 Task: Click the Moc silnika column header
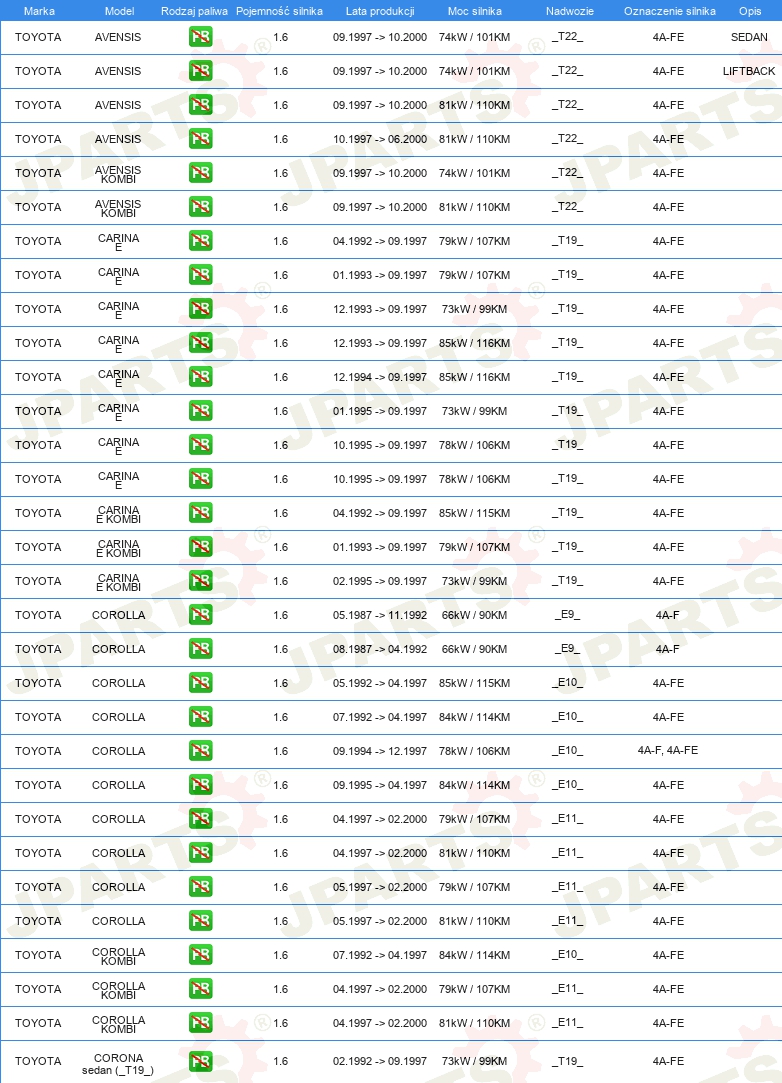tap(475, 11)
